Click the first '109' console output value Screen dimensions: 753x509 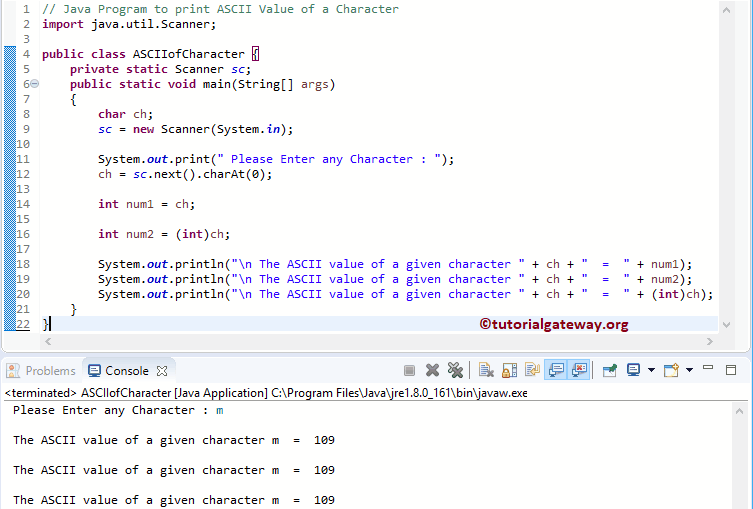324,440
